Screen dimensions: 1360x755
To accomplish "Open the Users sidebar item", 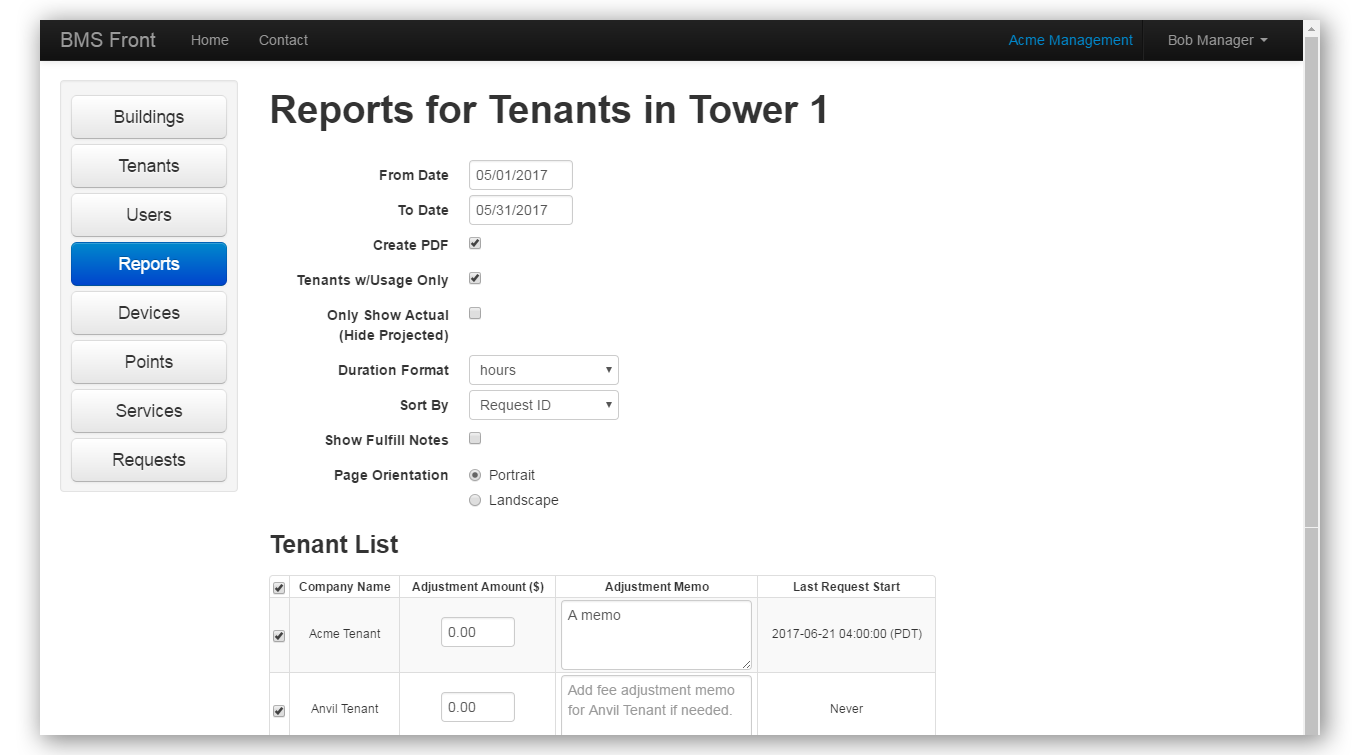I will pos(149,215).
